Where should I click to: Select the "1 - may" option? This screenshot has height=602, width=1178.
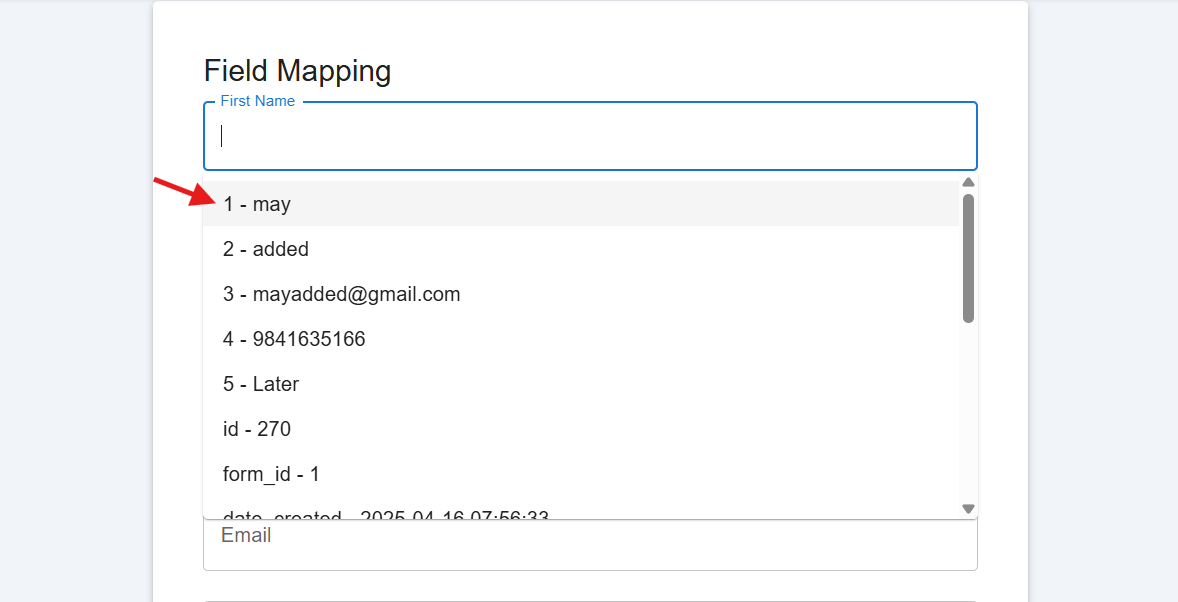[x=581, y=204]
